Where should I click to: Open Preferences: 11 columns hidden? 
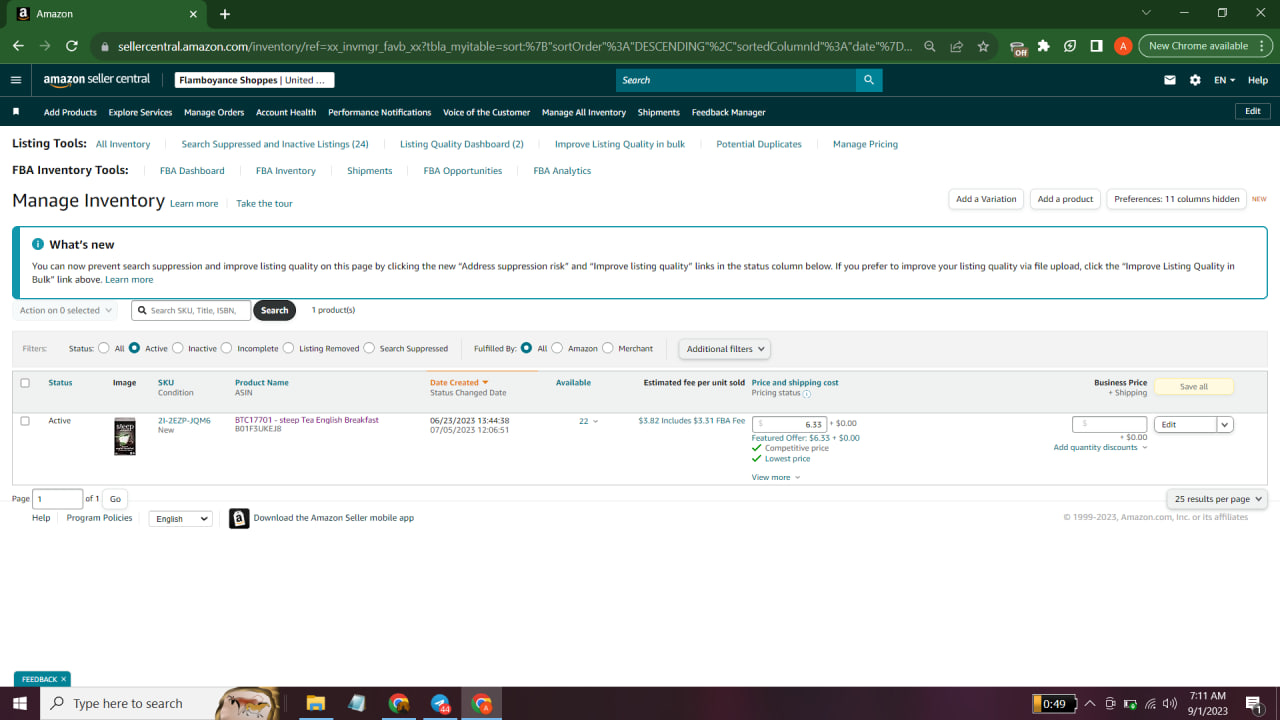coord(1177,199)
